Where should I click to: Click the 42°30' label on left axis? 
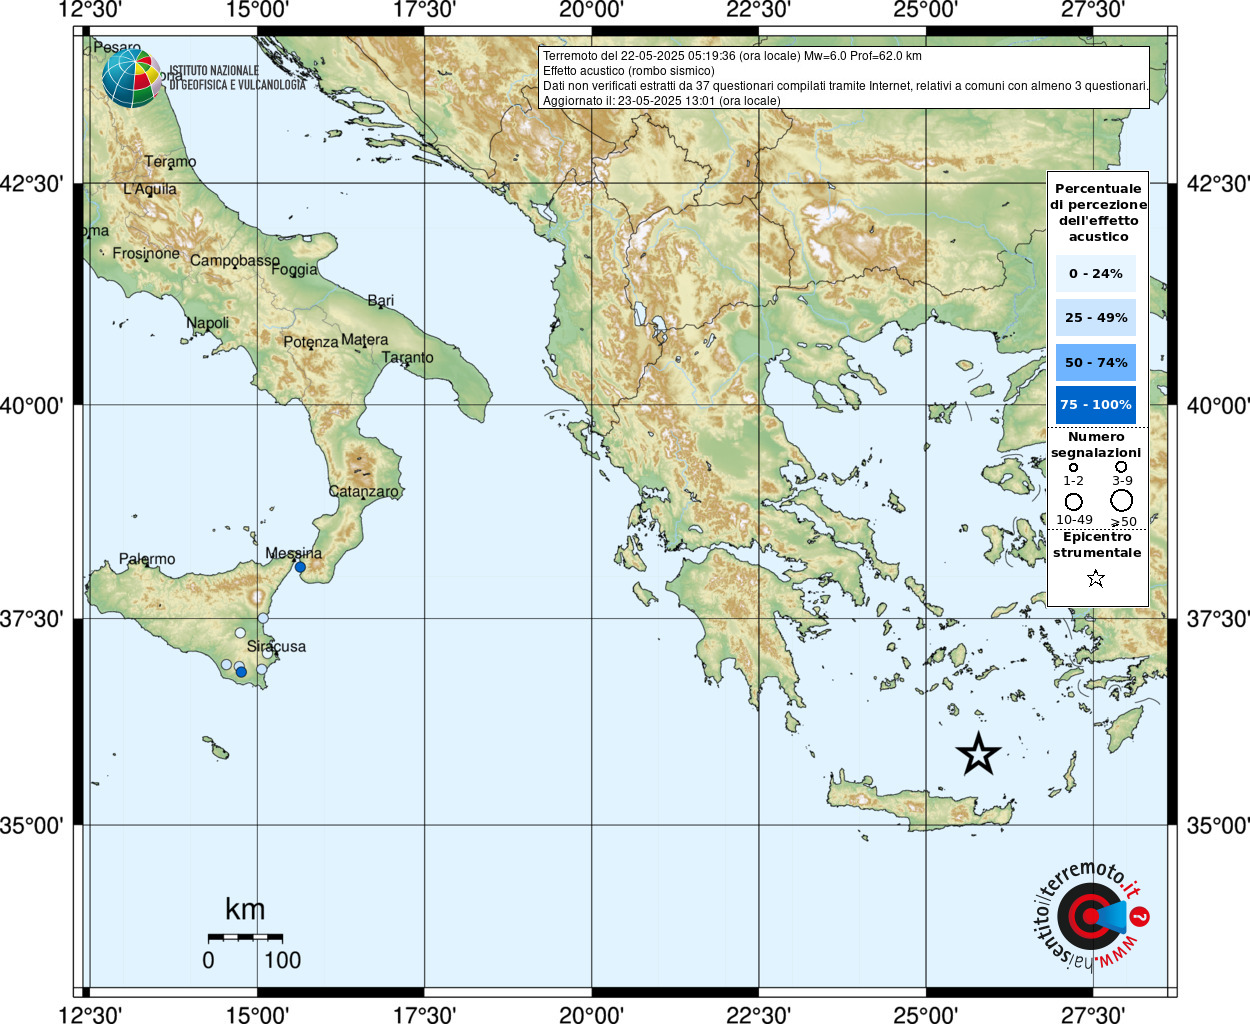(32, 184)
